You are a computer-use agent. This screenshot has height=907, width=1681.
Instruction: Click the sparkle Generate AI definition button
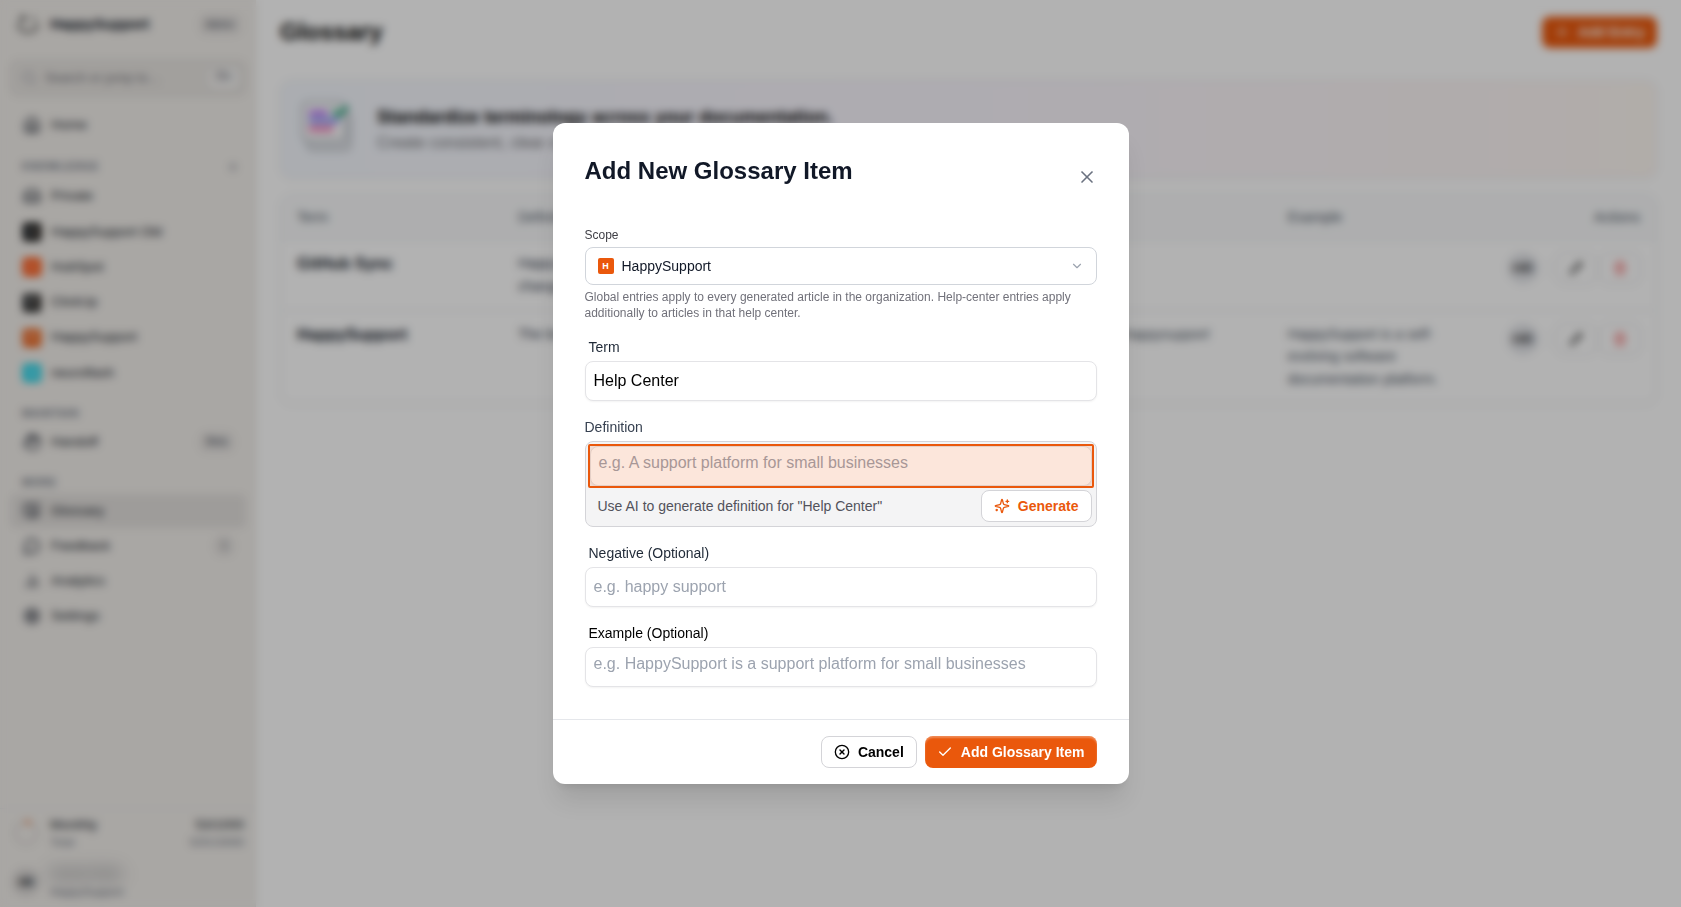click(1036, 506)
